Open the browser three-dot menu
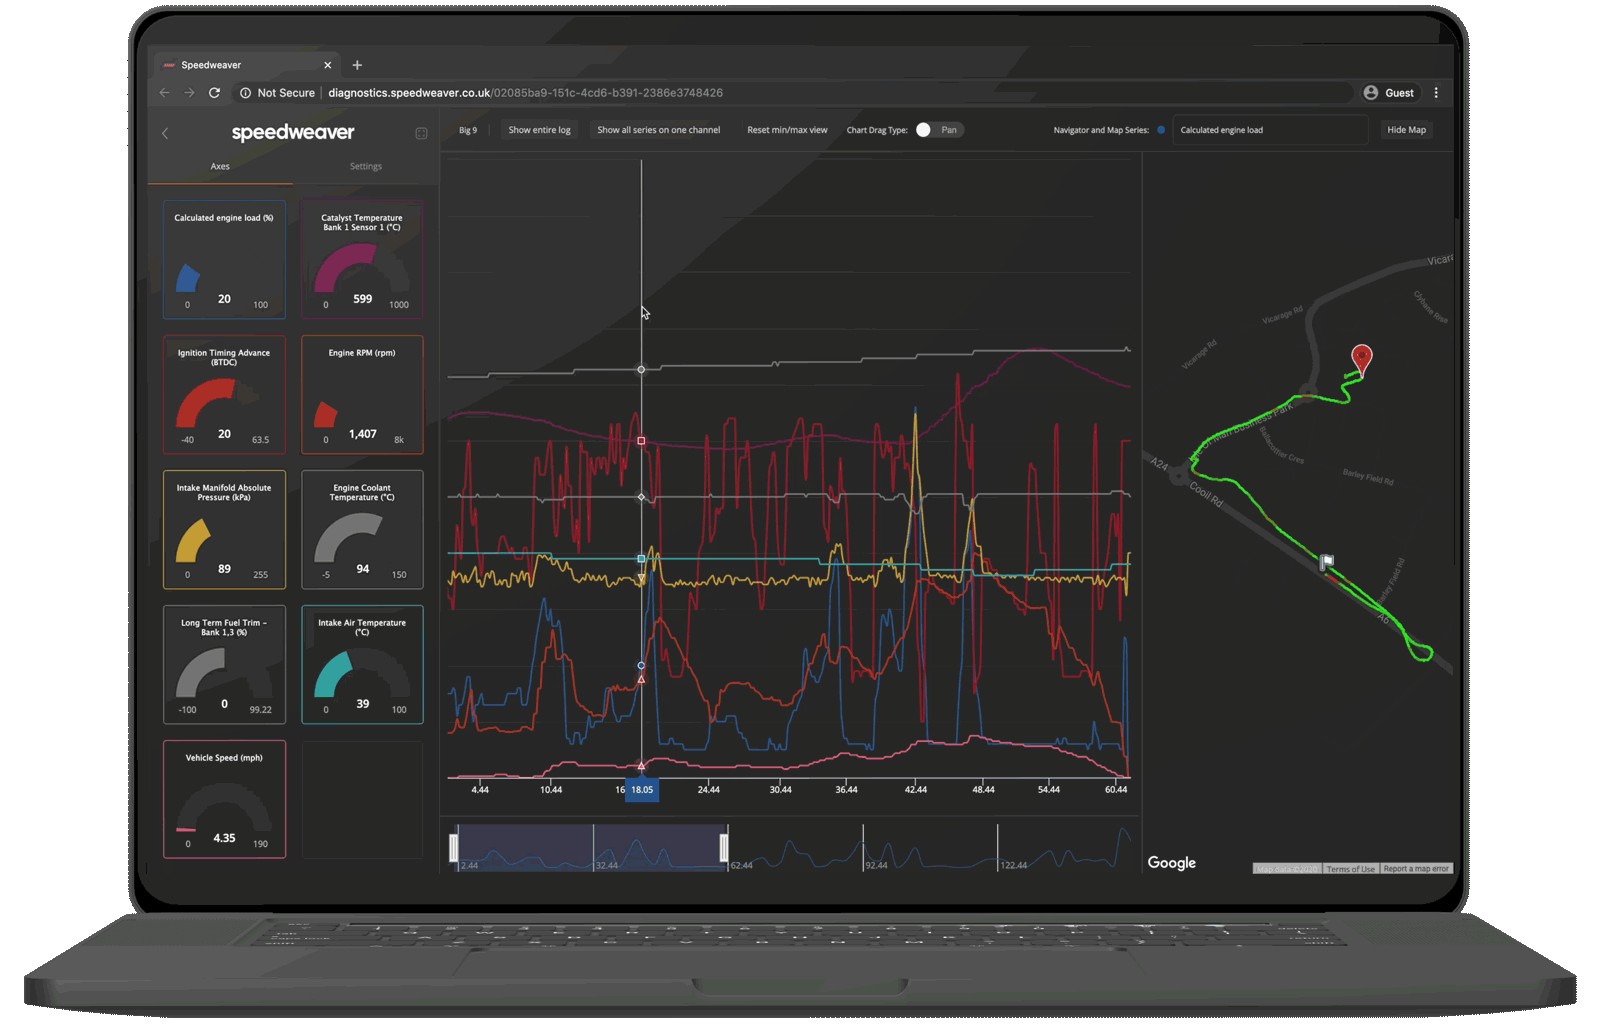This screenshot has width=1611, height=1034. tap(1436, 93)
